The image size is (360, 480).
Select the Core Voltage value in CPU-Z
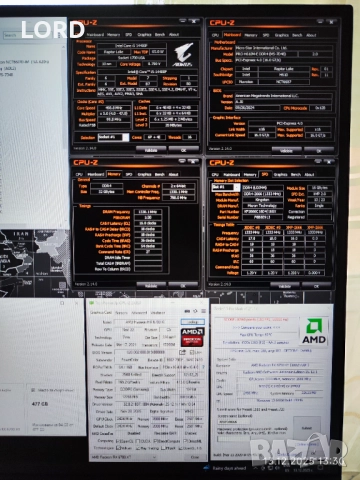pyautogui.click(x=154, y=64)
